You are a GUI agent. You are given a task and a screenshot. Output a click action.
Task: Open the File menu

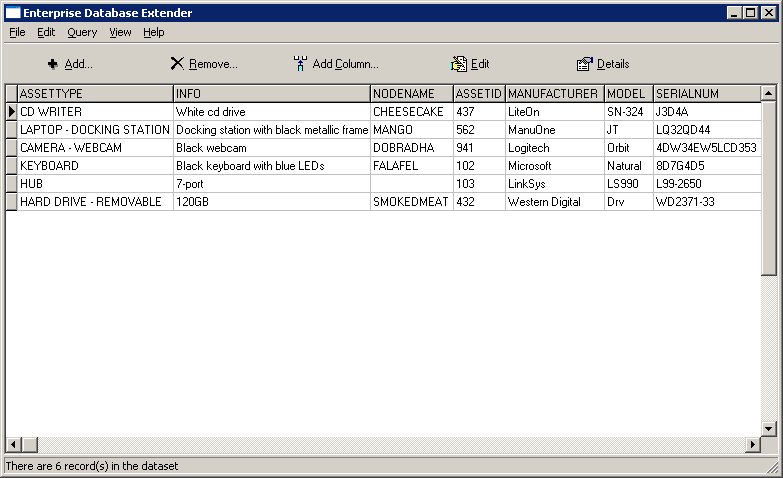coord(17,32)
